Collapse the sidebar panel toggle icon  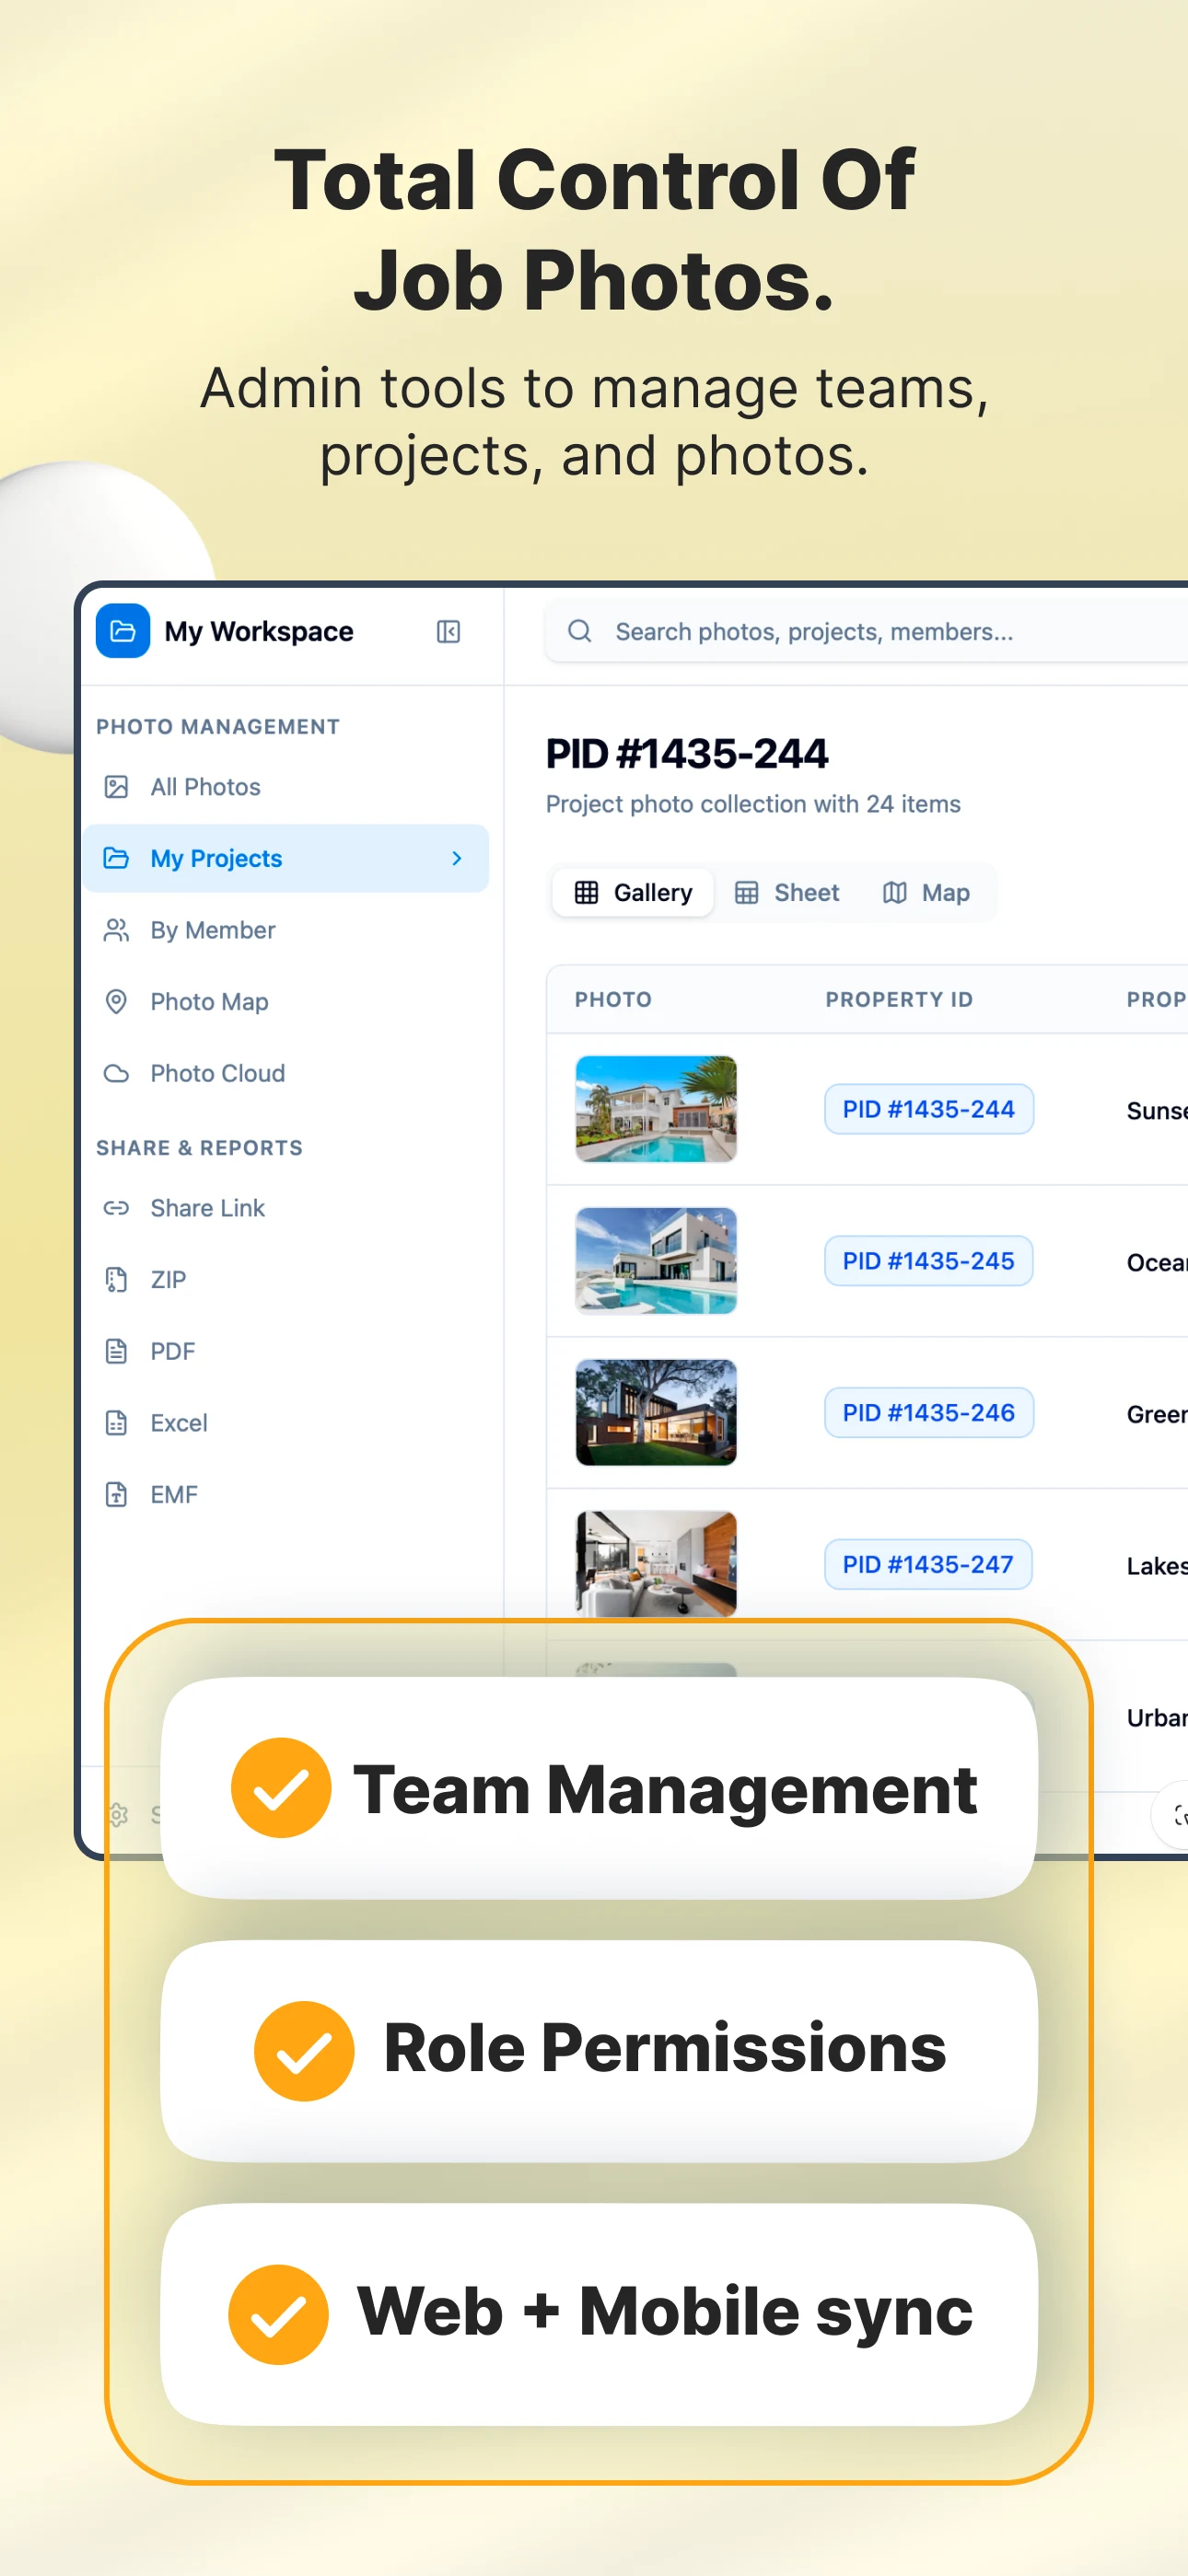point(448,632)
